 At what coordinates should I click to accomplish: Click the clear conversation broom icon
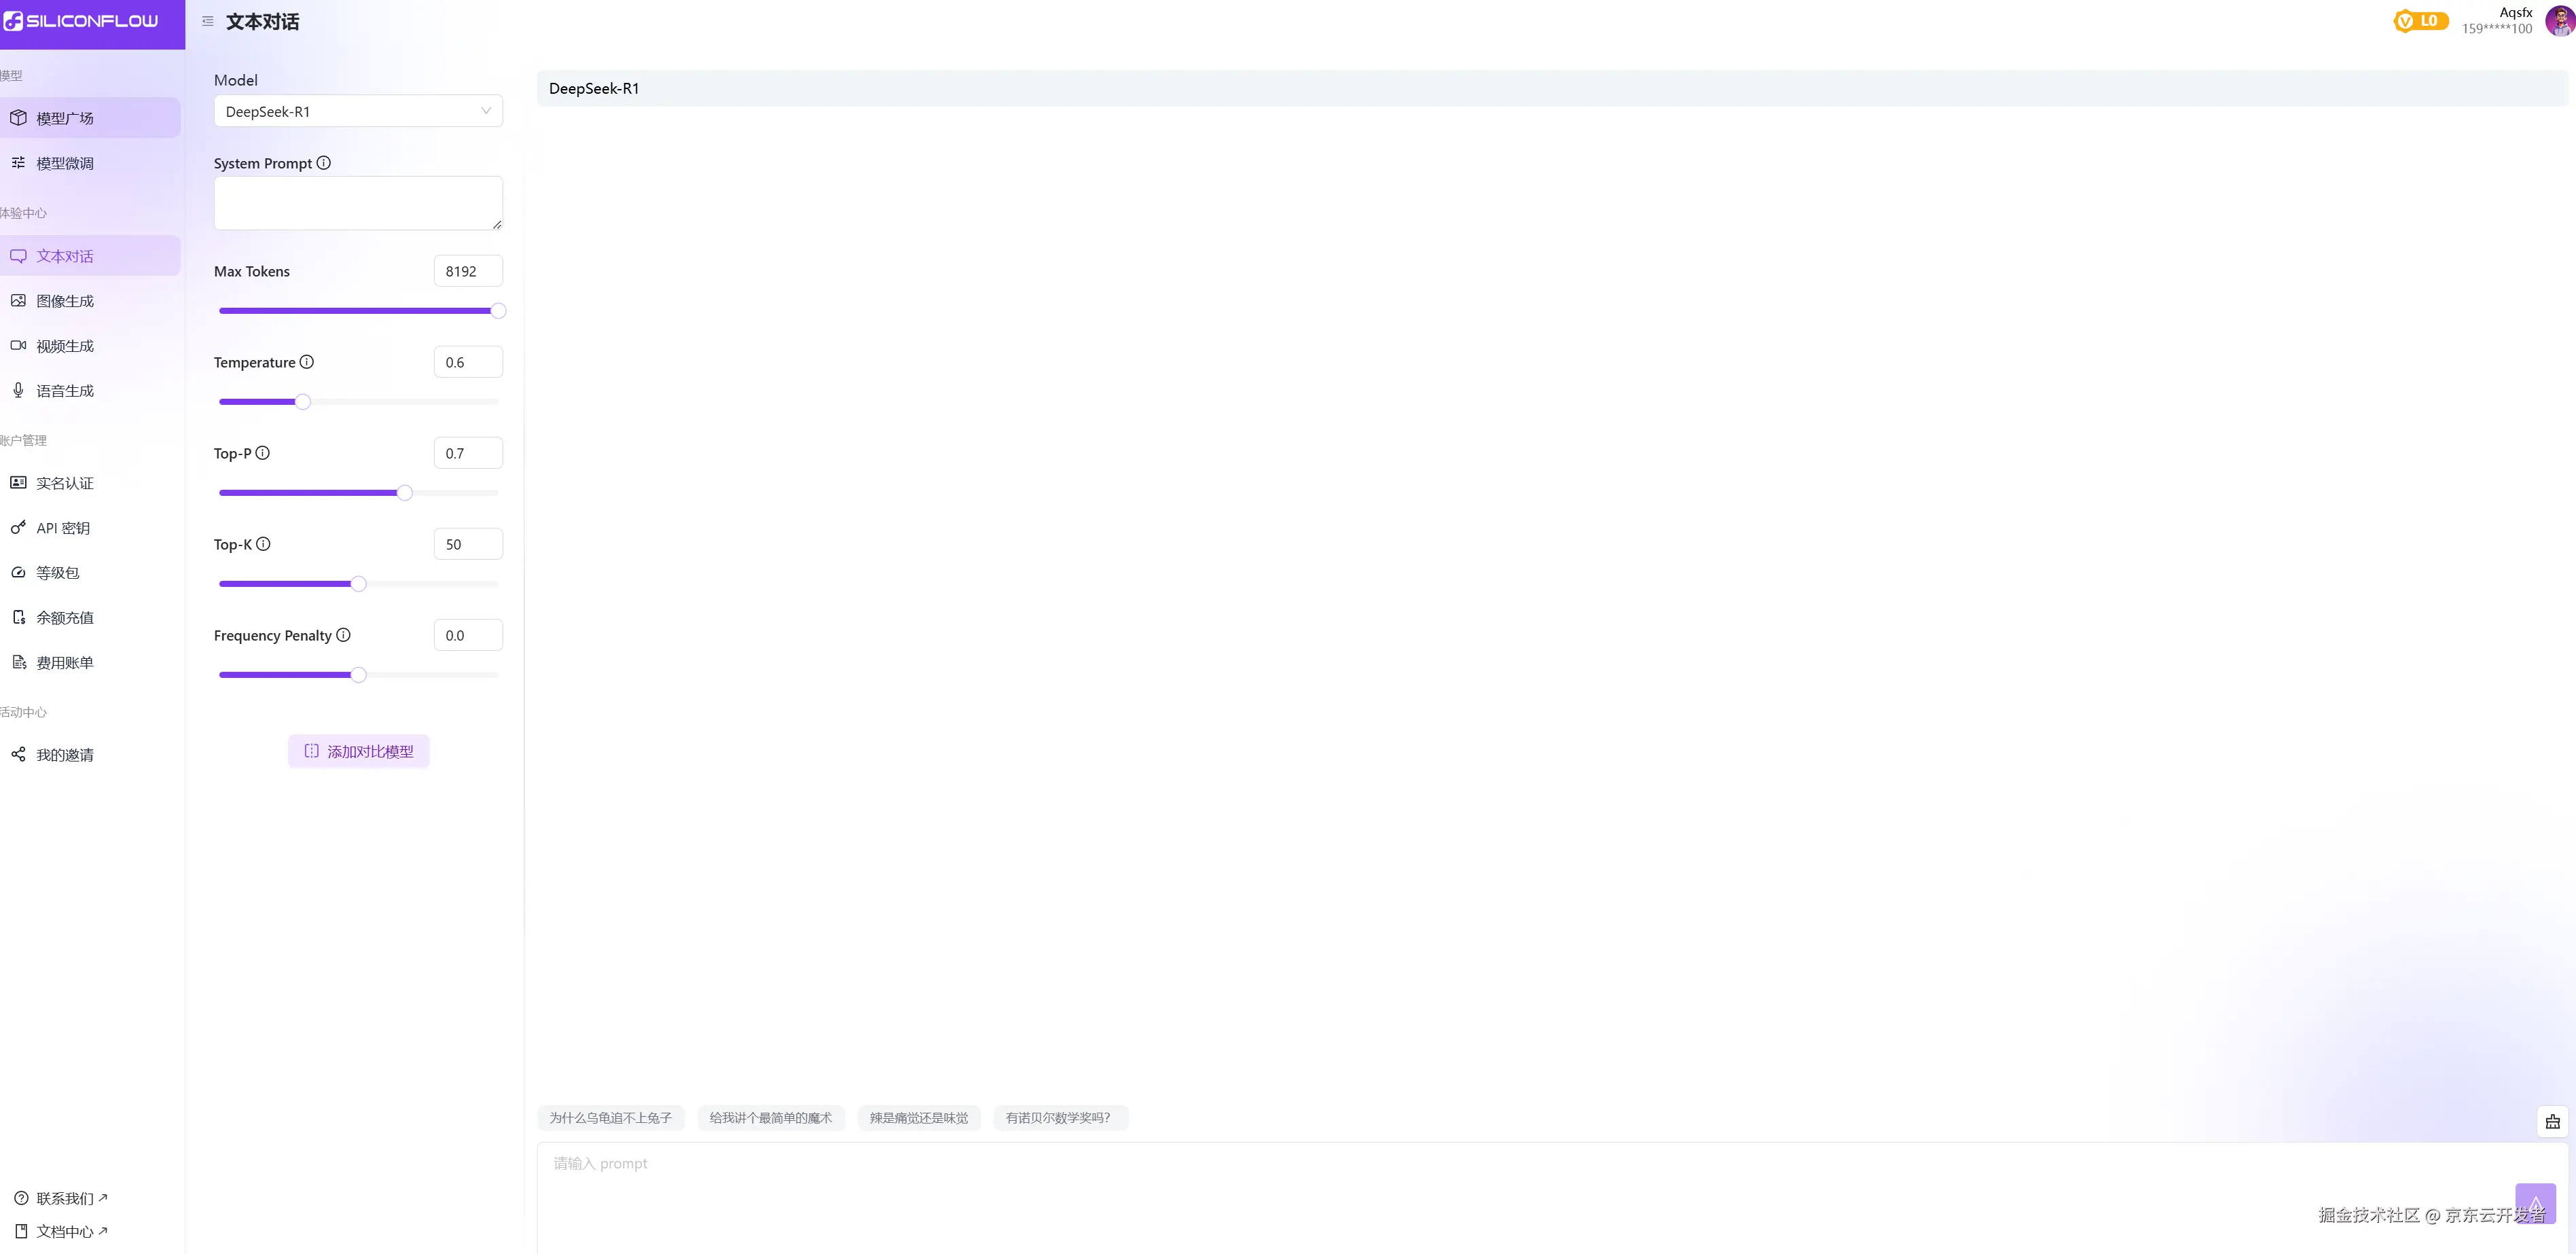[x=2552, y=1121]
